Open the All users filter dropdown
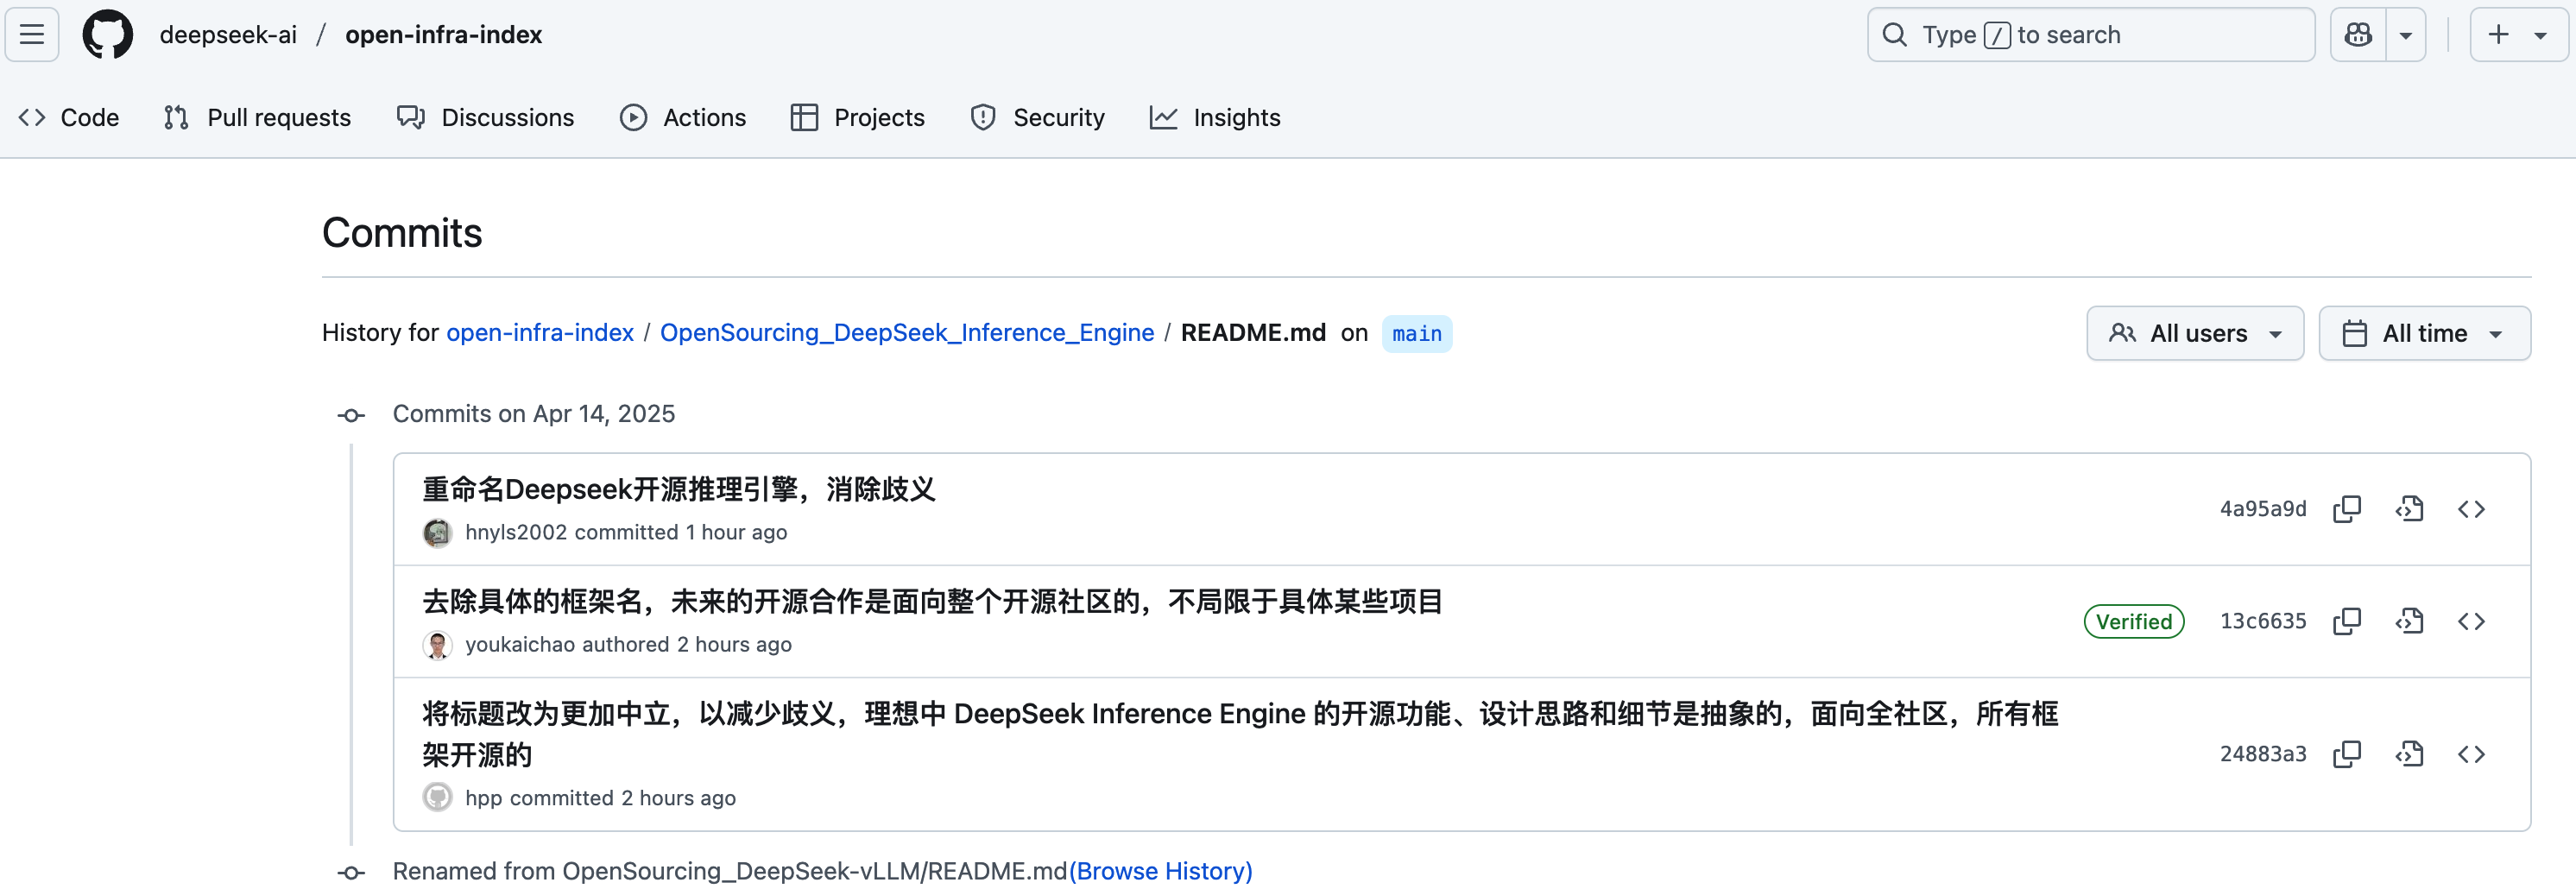 coord(2195,334)
